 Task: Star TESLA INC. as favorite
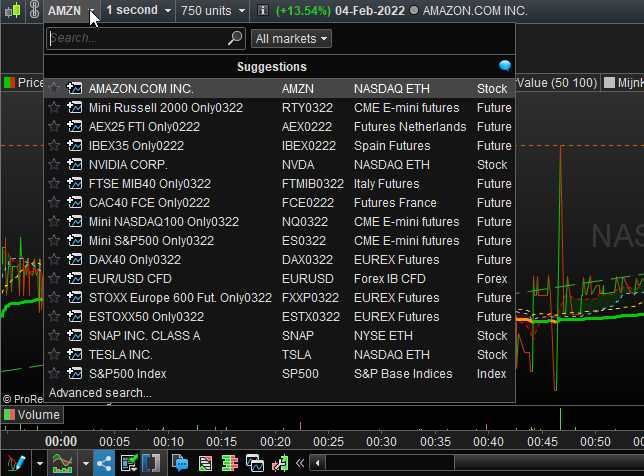point(54,354)
